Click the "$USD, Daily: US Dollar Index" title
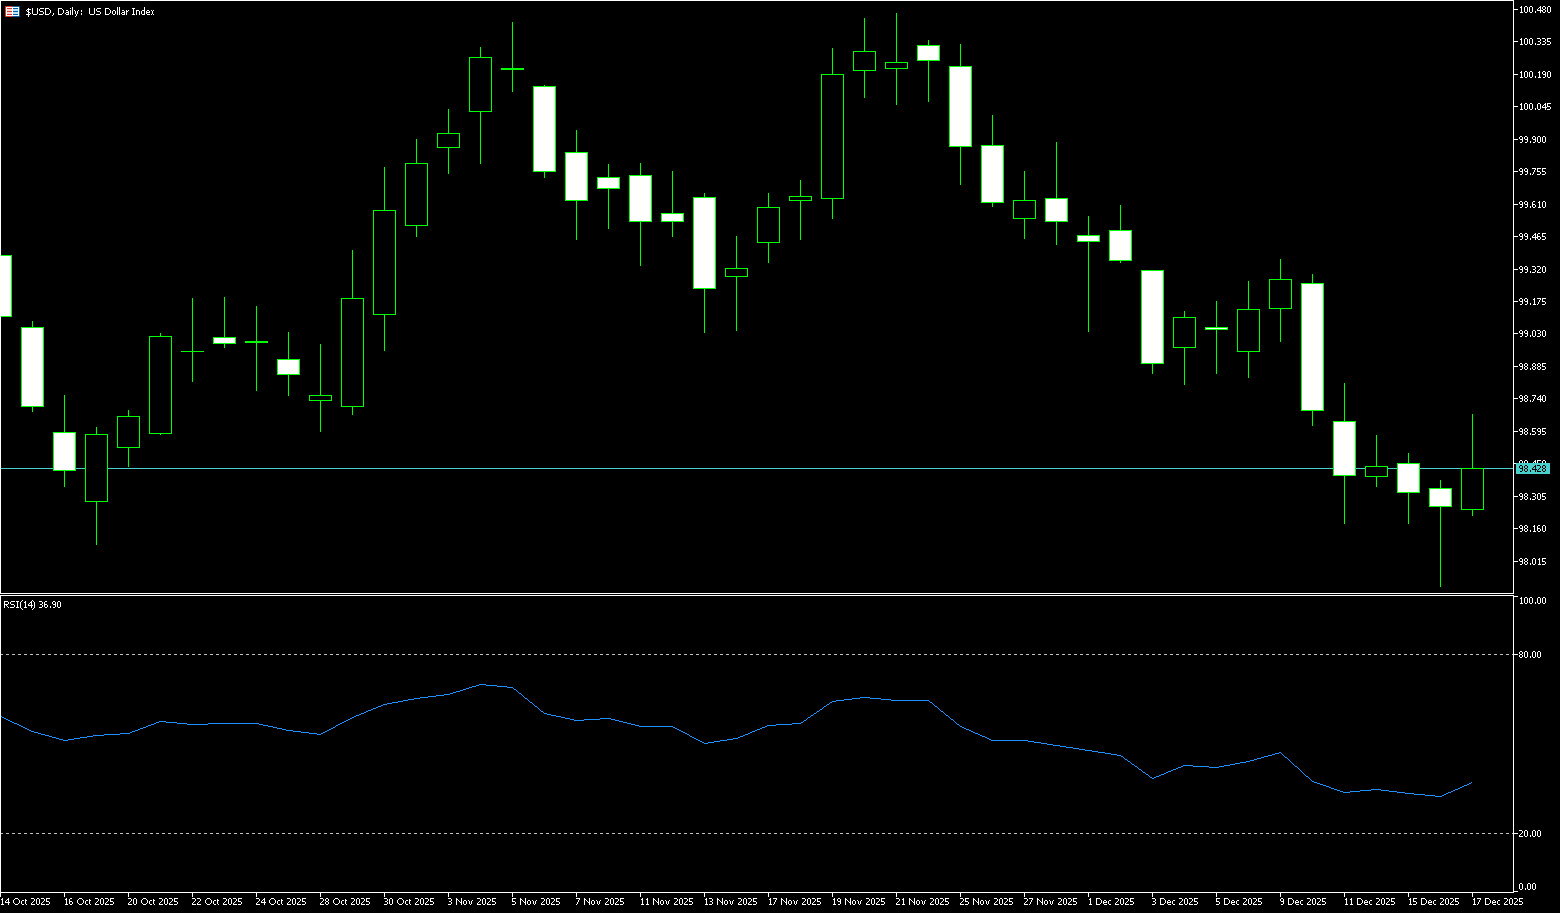Viewport: 1560px width, 913px height. [90, 12]
